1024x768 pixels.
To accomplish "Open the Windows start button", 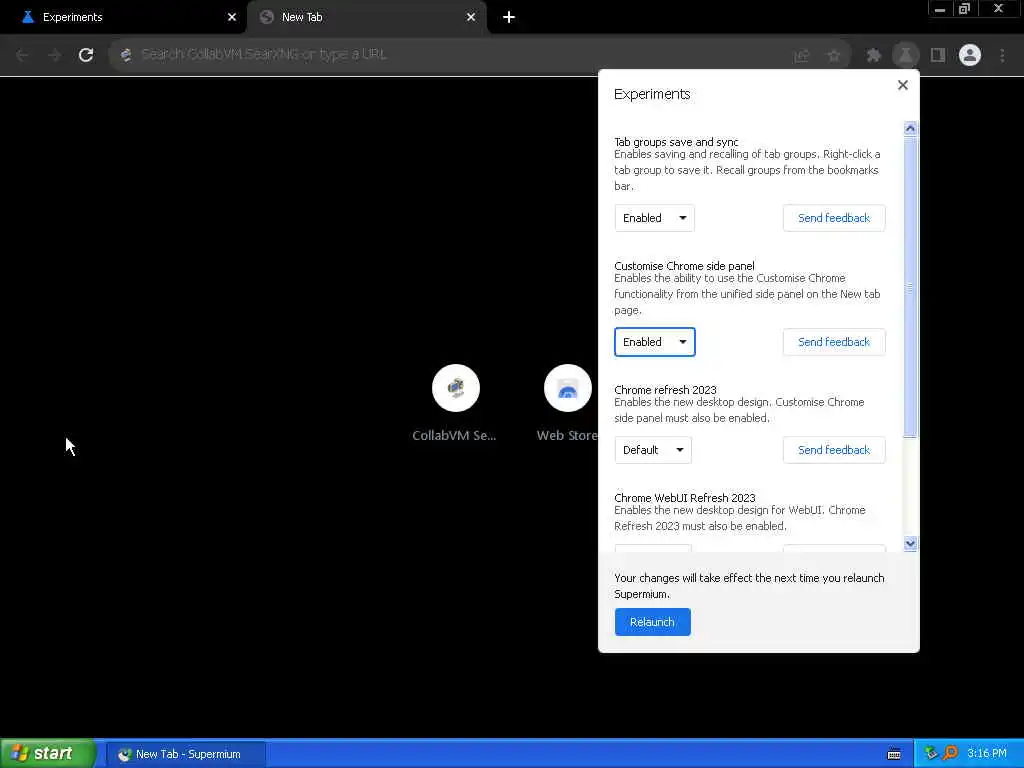I will tap(47, 754).
